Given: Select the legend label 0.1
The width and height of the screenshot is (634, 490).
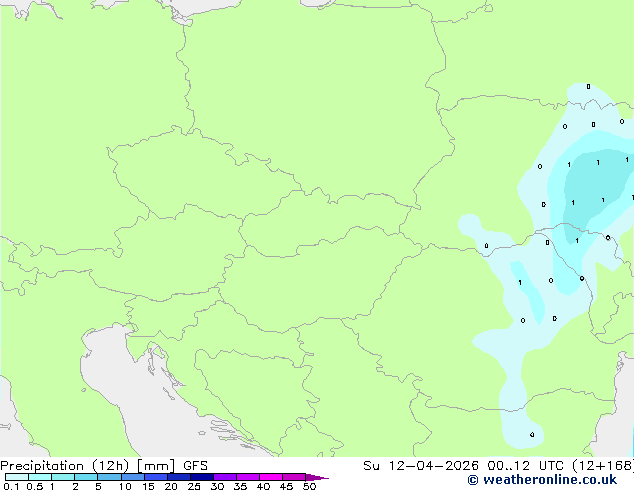Looking at the screenshot, I should (11, 486).
